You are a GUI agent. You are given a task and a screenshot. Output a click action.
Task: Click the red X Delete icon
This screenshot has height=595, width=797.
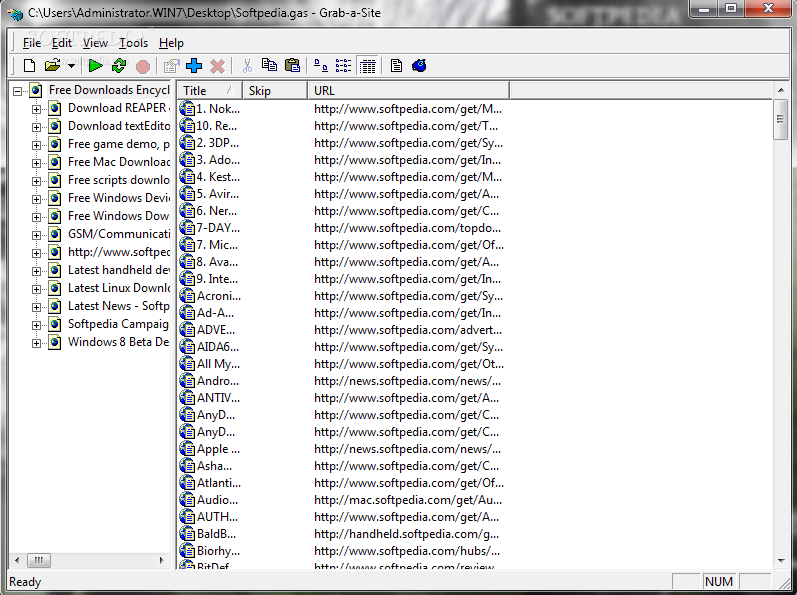[x=218, y=66]
